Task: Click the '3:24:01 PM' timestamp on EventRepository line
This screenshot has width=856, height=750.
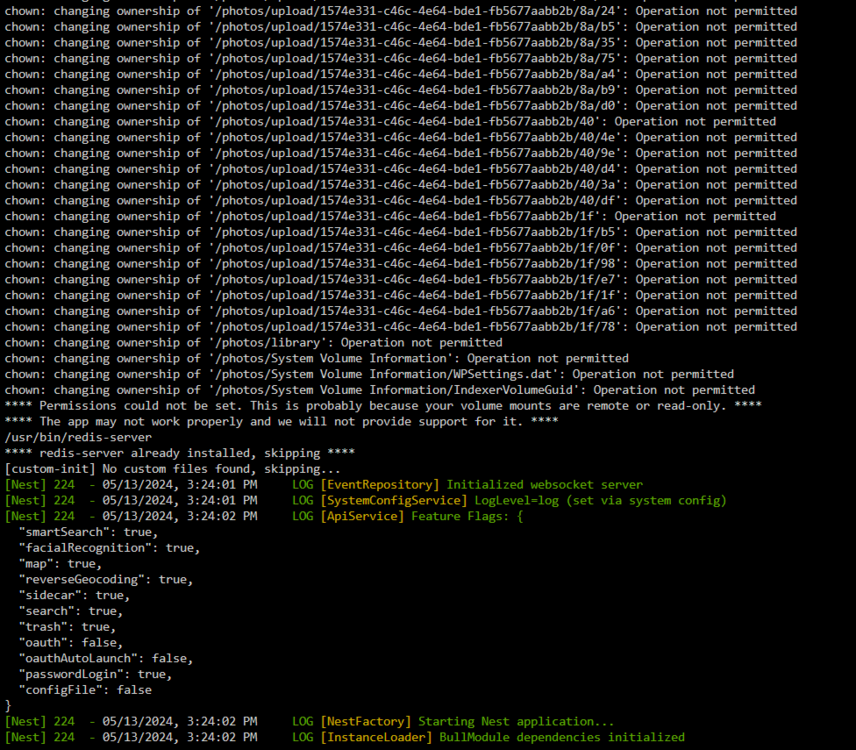Action: coord(222,485)
